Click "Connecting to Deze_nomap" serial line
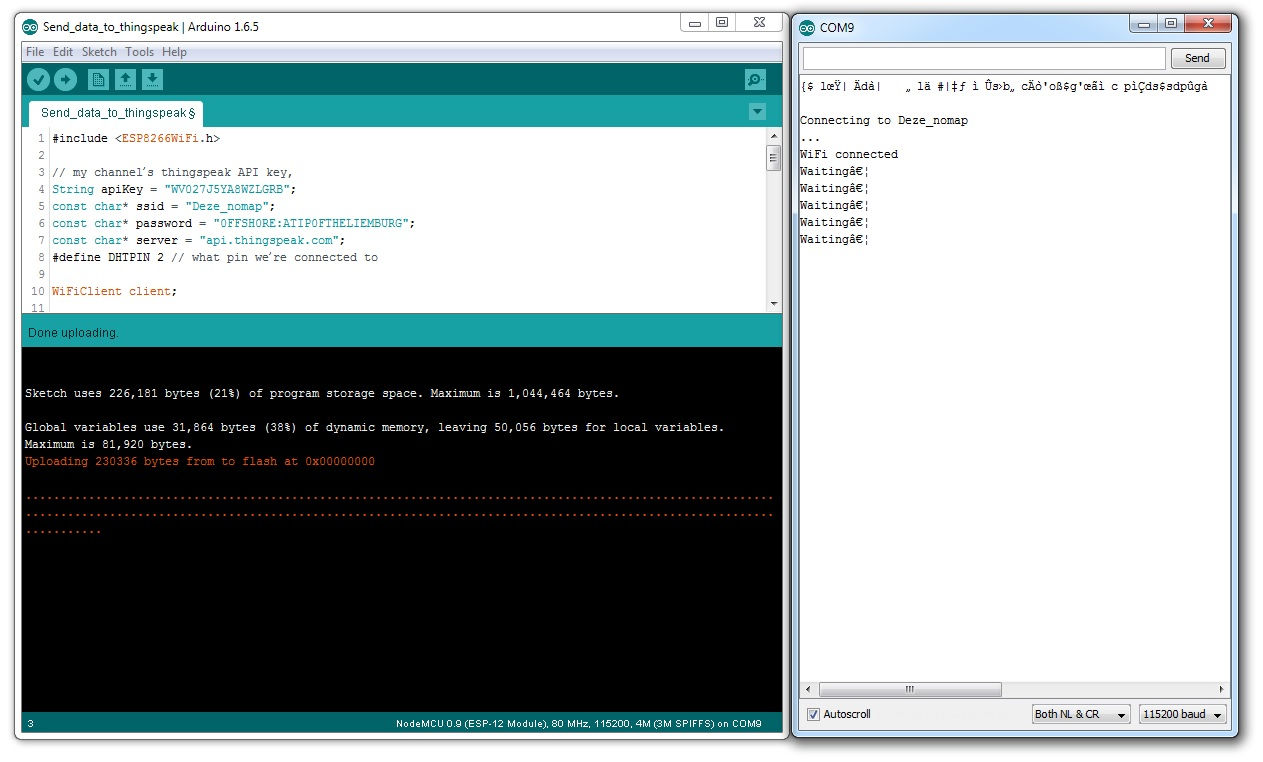Viewport: 1263px width, 762px height. coord(884,120)
